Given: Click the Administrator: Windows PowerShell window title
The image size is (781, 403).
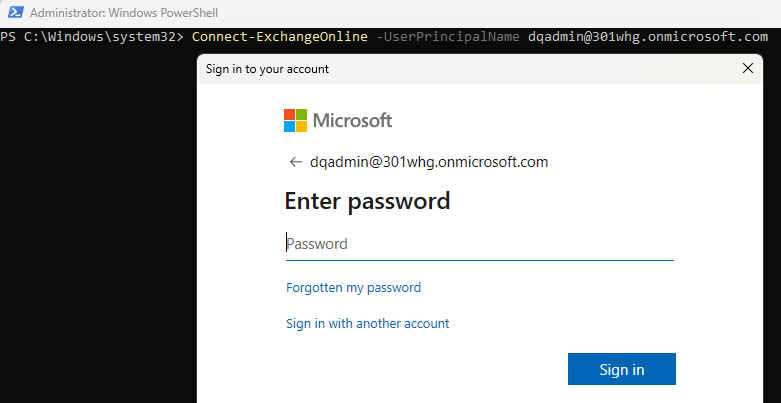Looking at the screenshot, I should [x=124, y=12].
